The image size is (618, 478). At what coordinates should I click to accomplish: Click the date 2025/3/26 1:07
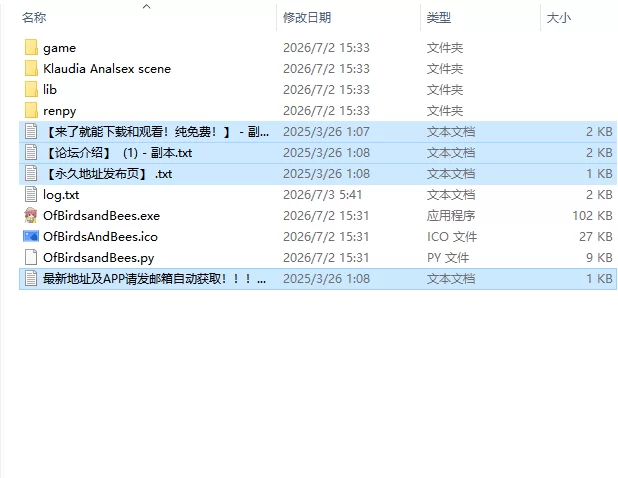[x=326, y=132]
